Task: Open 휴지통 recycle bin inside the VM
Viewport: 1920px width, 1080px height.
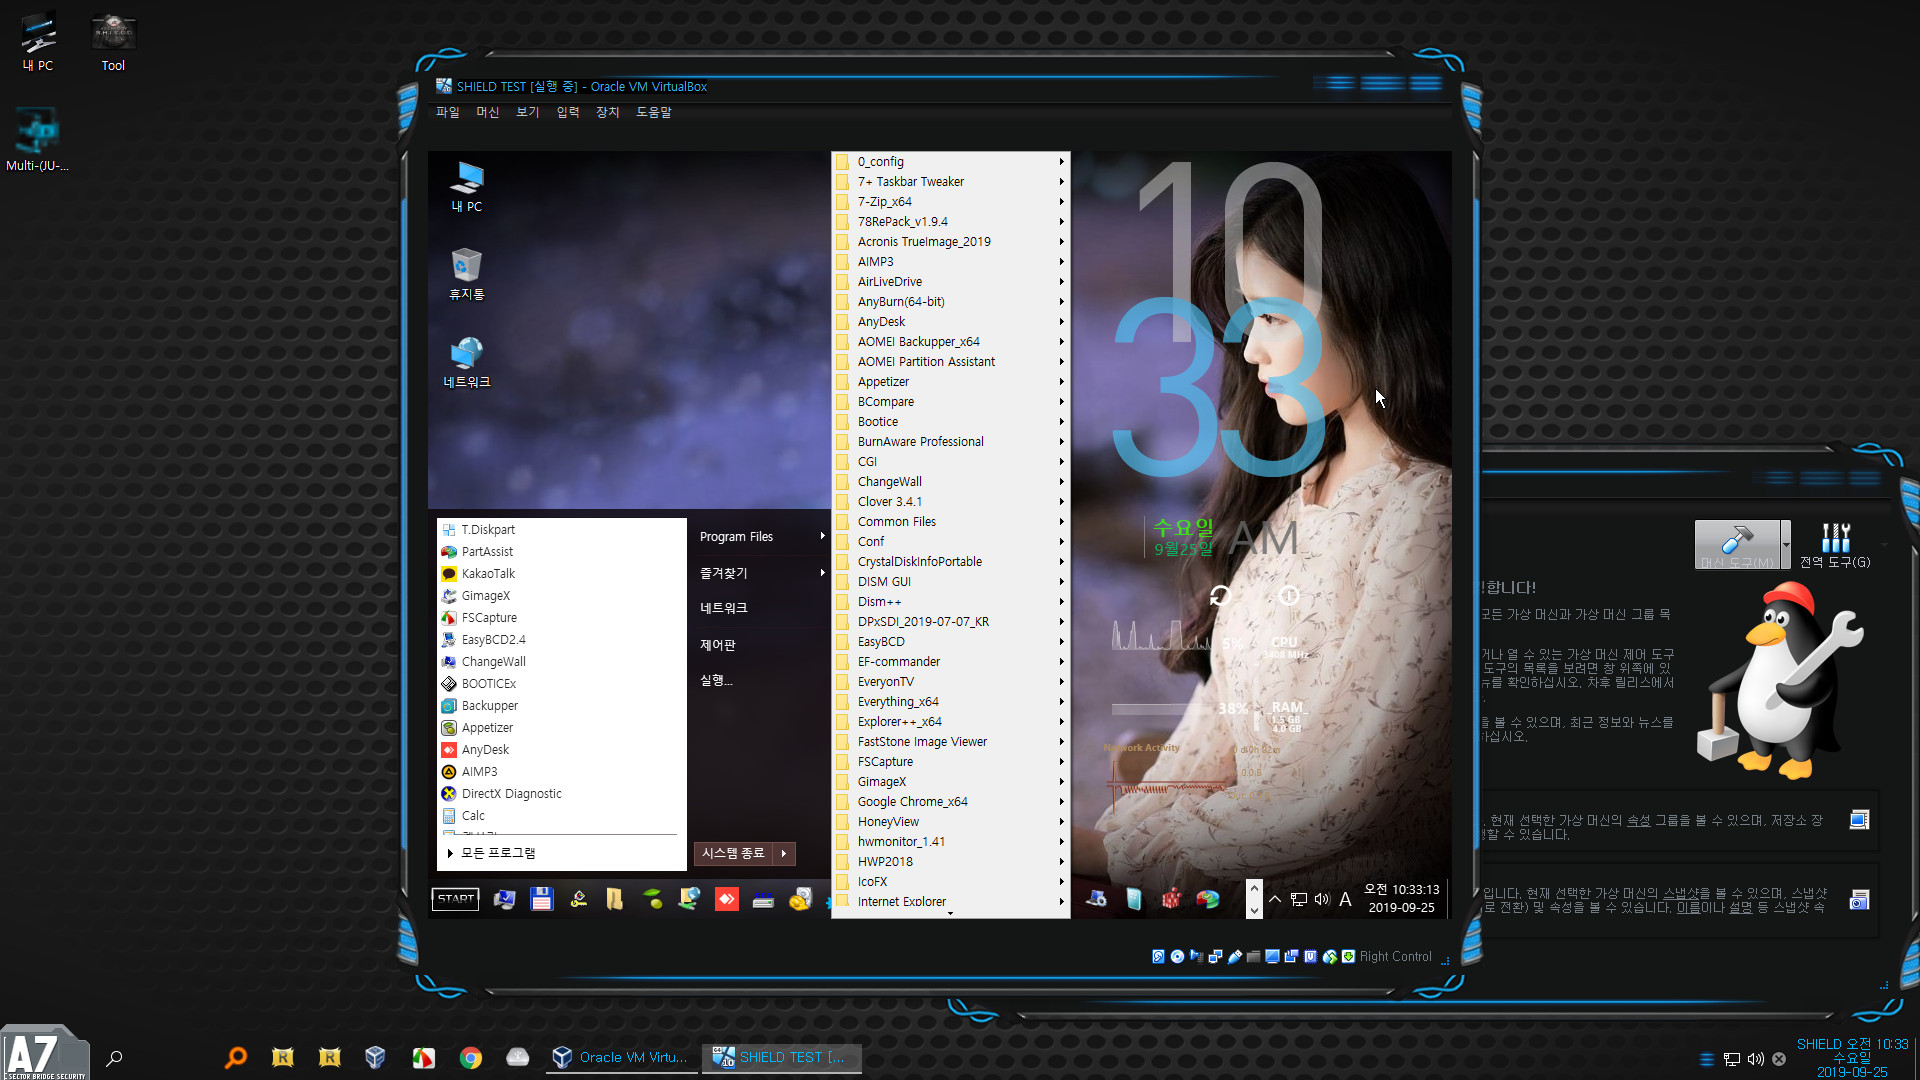Action: 466,273
